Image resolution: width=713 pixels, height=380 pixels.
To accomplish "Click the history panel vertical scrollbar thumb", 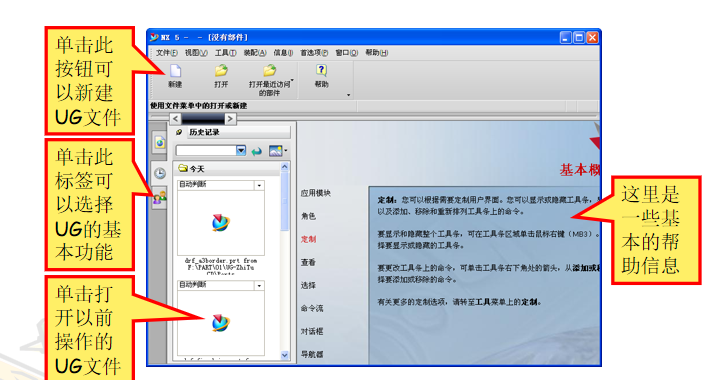I will coord(285,201).
